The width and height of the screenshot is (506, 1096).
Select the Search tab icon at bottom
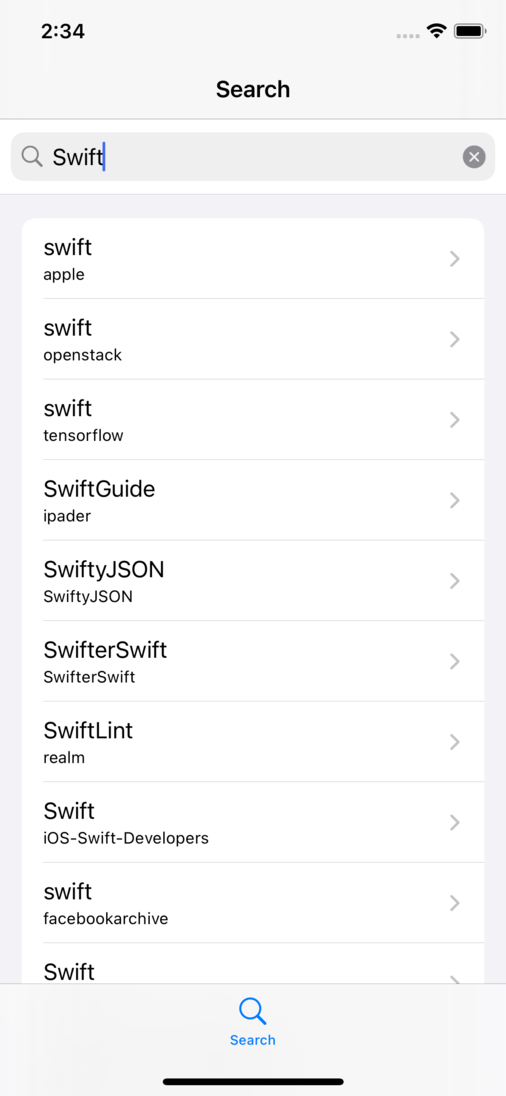coord(252,1011)
